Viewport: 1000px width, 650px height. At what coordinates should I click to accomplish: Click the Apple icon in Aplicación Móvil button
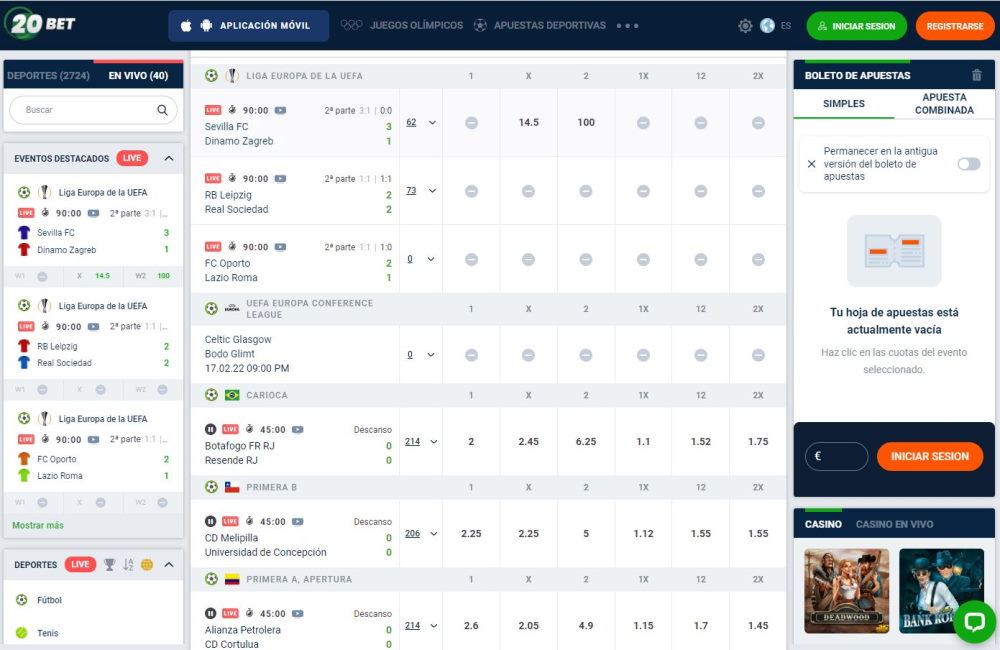[x=186, y=26]
